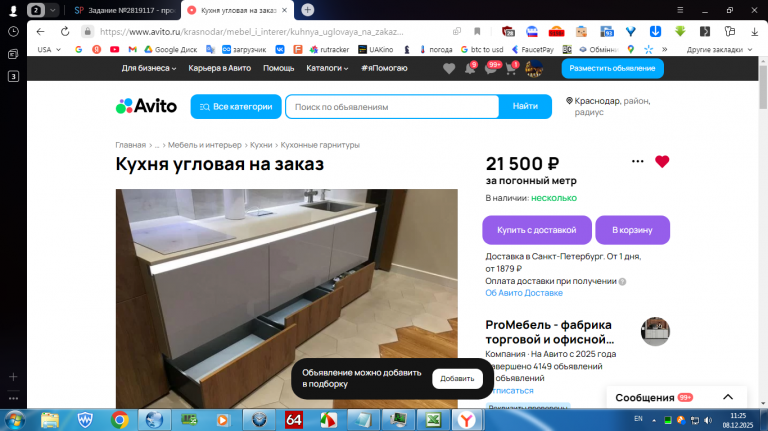Open the Avito shopping cart
The image size is (768, 431).
(x=511, y=69)
